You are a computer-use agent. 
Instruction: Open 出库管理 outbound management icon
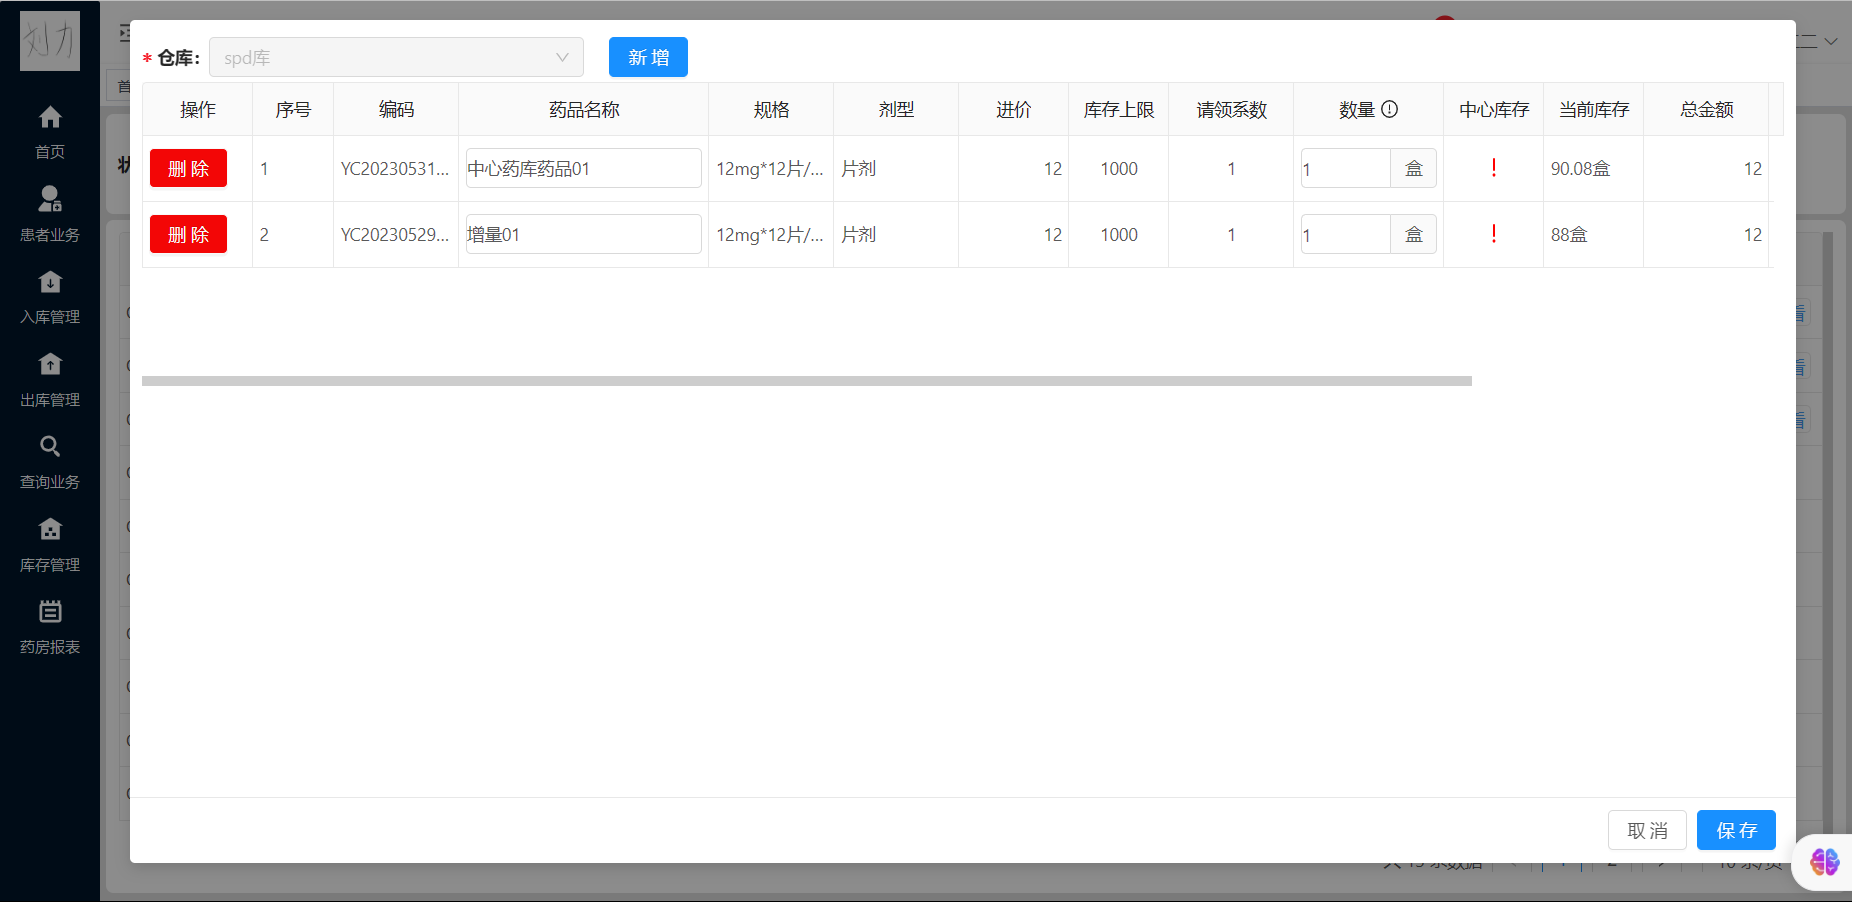click(50, 364)
